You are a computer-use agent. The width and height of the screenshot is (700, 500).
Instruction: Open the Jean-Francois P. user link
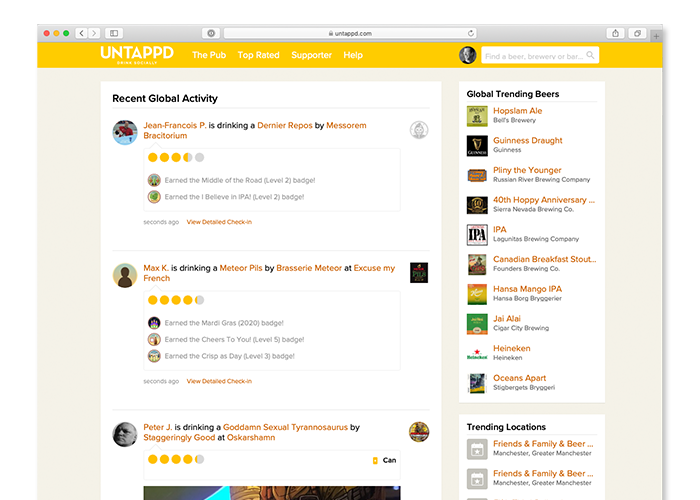click(175, 125)
